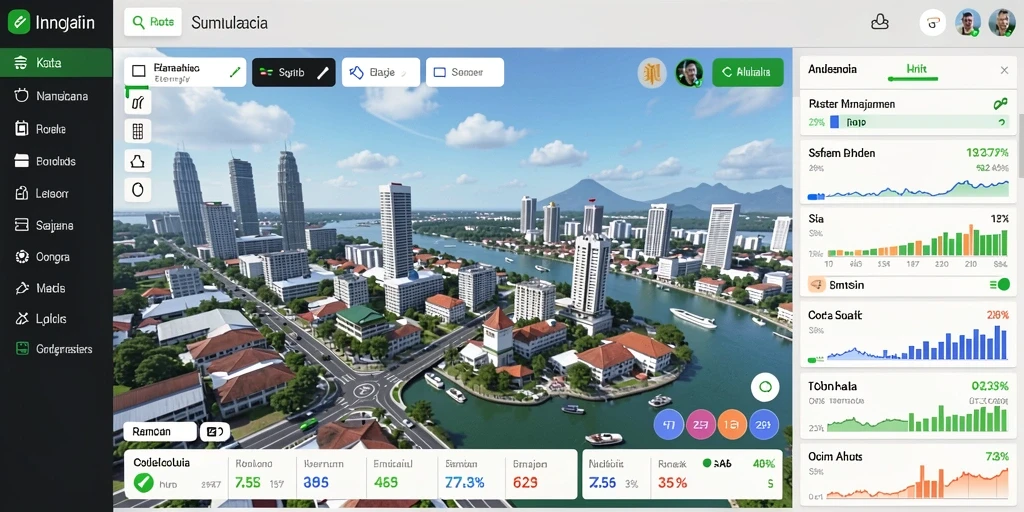The height and width of the screenshot is (512, 1024).
Task: Click the cloud icon in top bar
Action: (x=880, y=22)
